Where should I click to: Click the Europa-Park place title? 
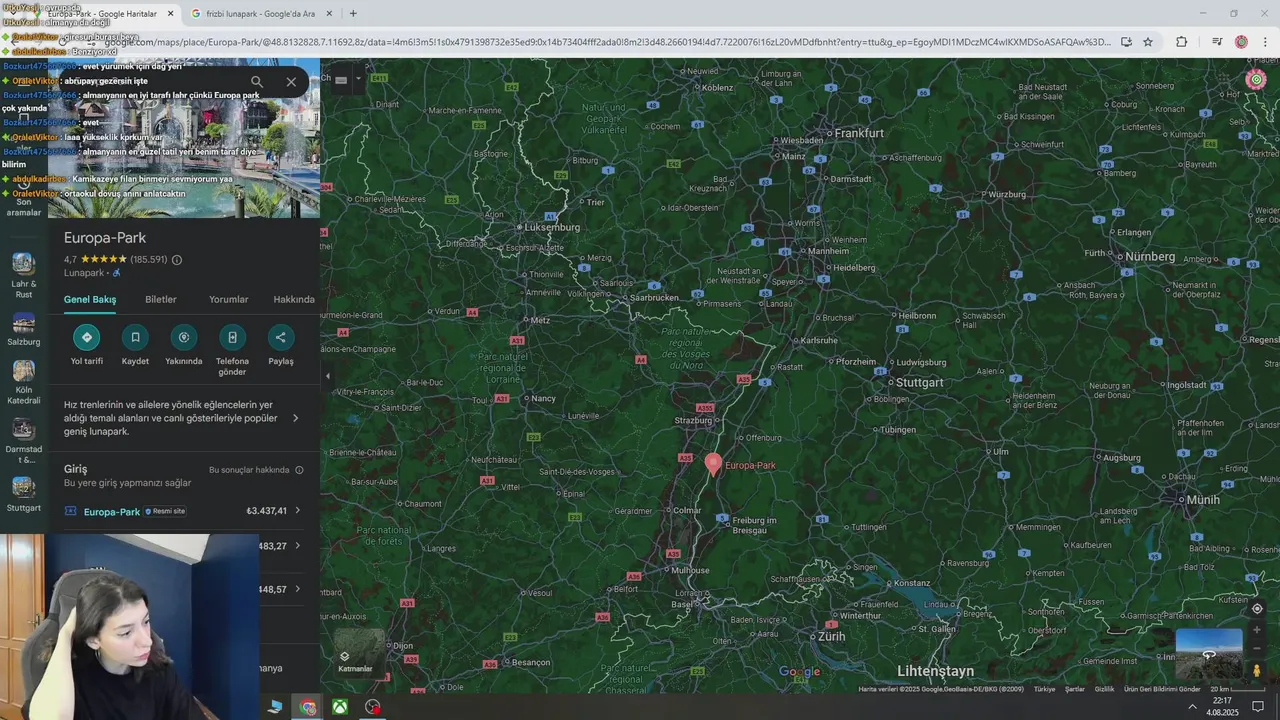105,238
